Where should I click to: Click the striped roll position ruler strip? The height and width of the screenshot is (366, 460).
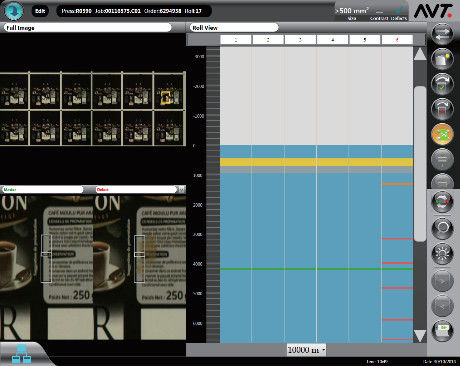pos(213,195)
